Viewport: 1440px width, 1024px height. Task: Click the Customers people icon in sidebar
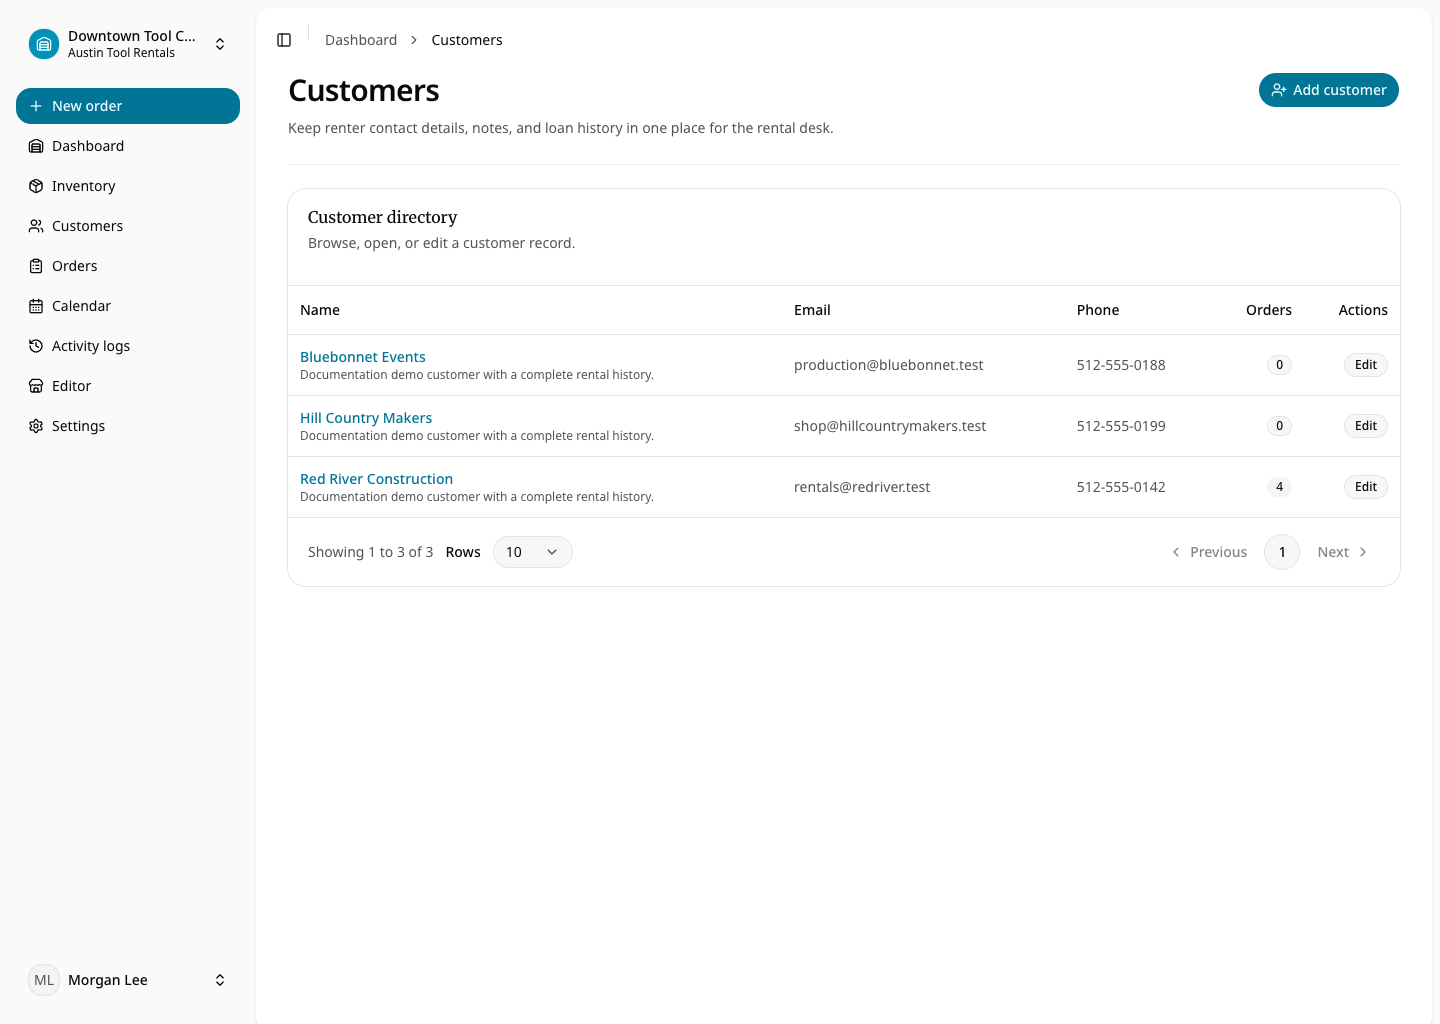click(x=36, y=226)
